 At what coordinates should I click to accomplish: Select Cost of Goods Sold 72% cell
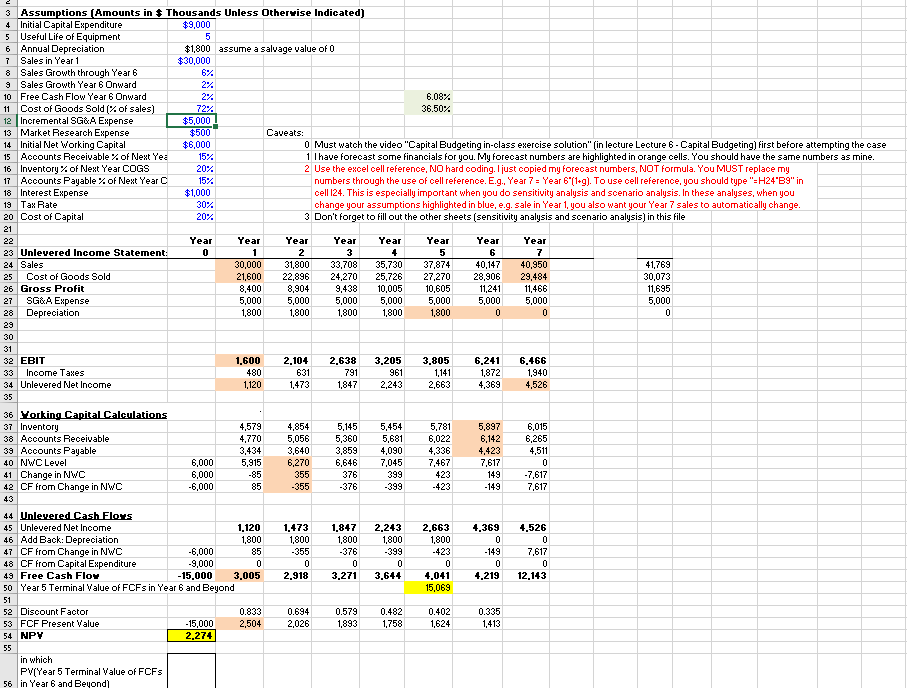click(191, 109)
